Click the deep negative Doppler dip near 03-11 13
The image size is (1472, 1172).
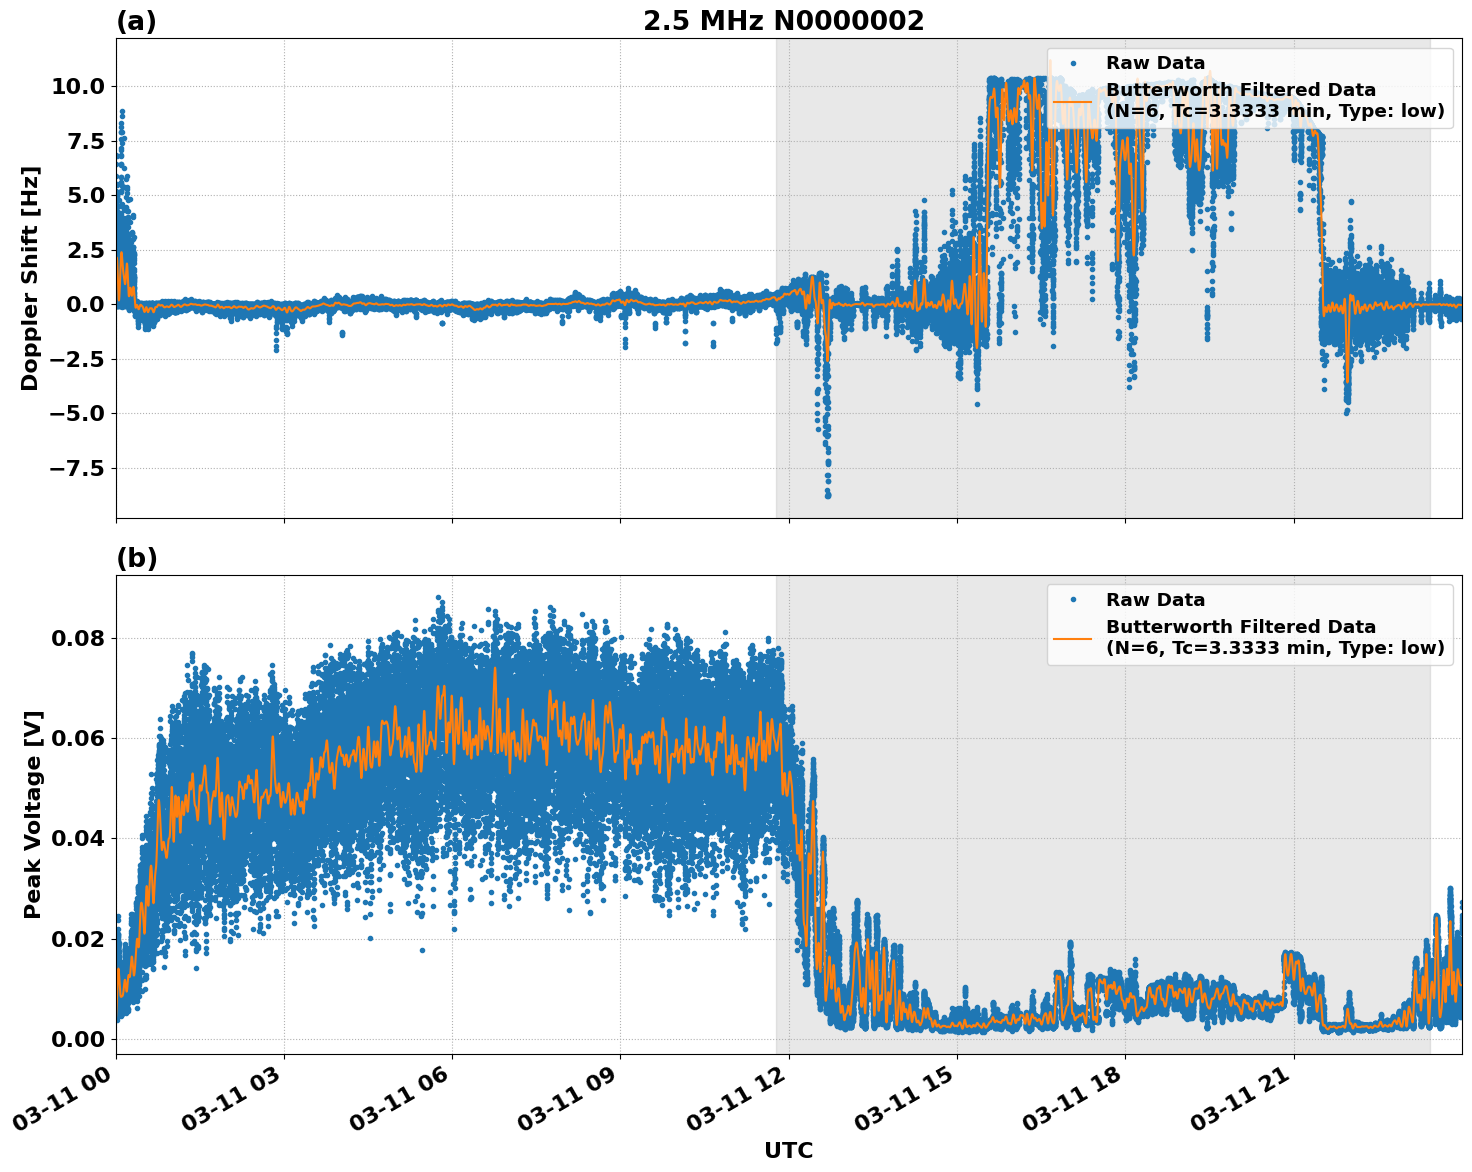pyautogui.click(x=827, y=490)
